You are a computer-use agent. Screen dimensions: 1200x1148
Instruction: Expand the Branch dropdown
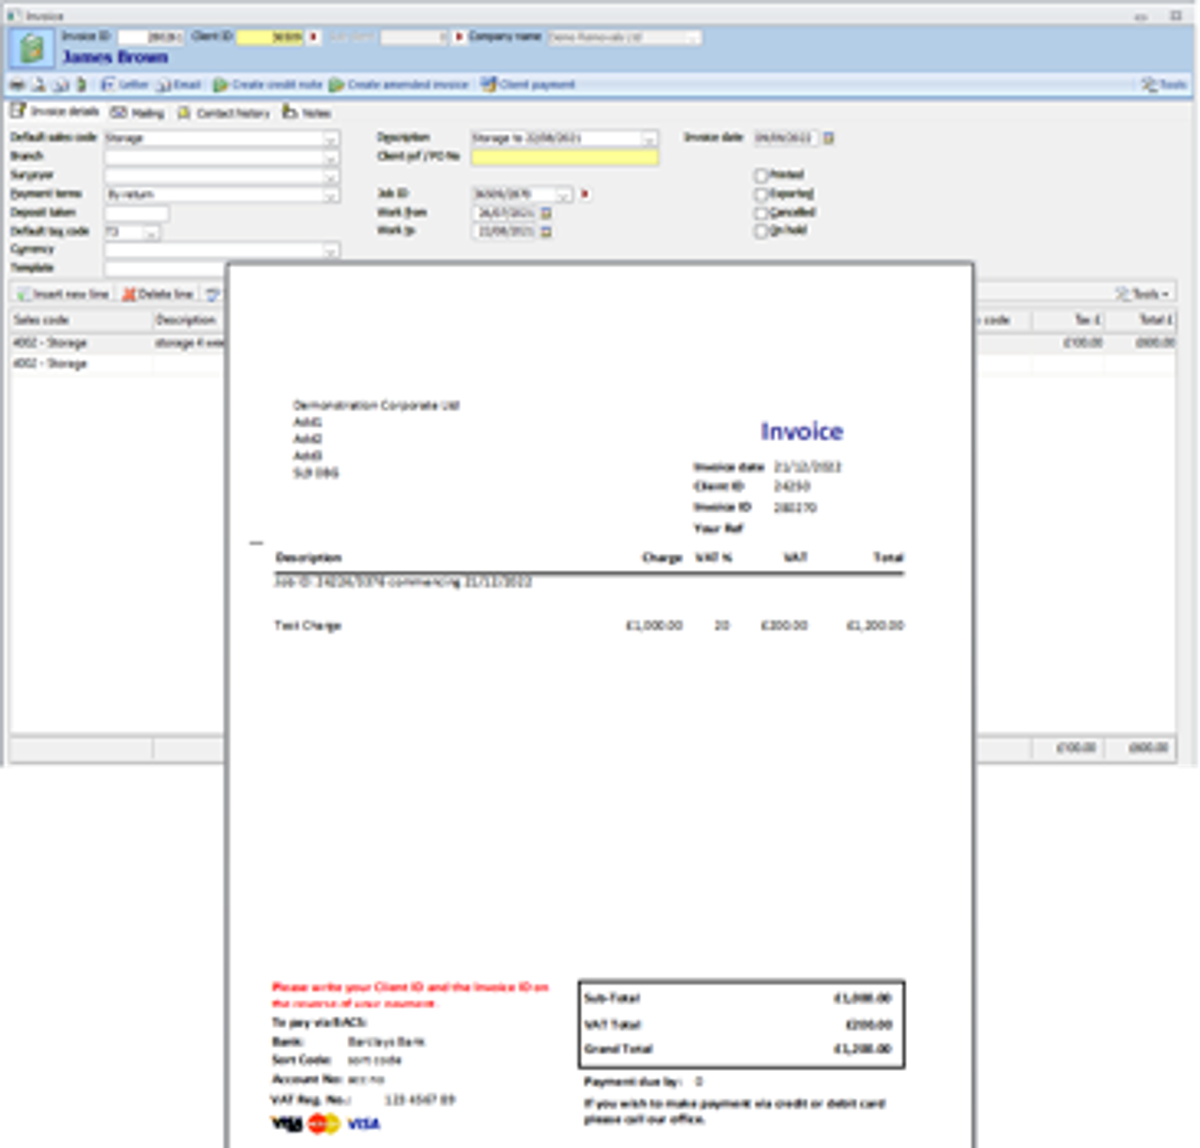coord(330,157)
